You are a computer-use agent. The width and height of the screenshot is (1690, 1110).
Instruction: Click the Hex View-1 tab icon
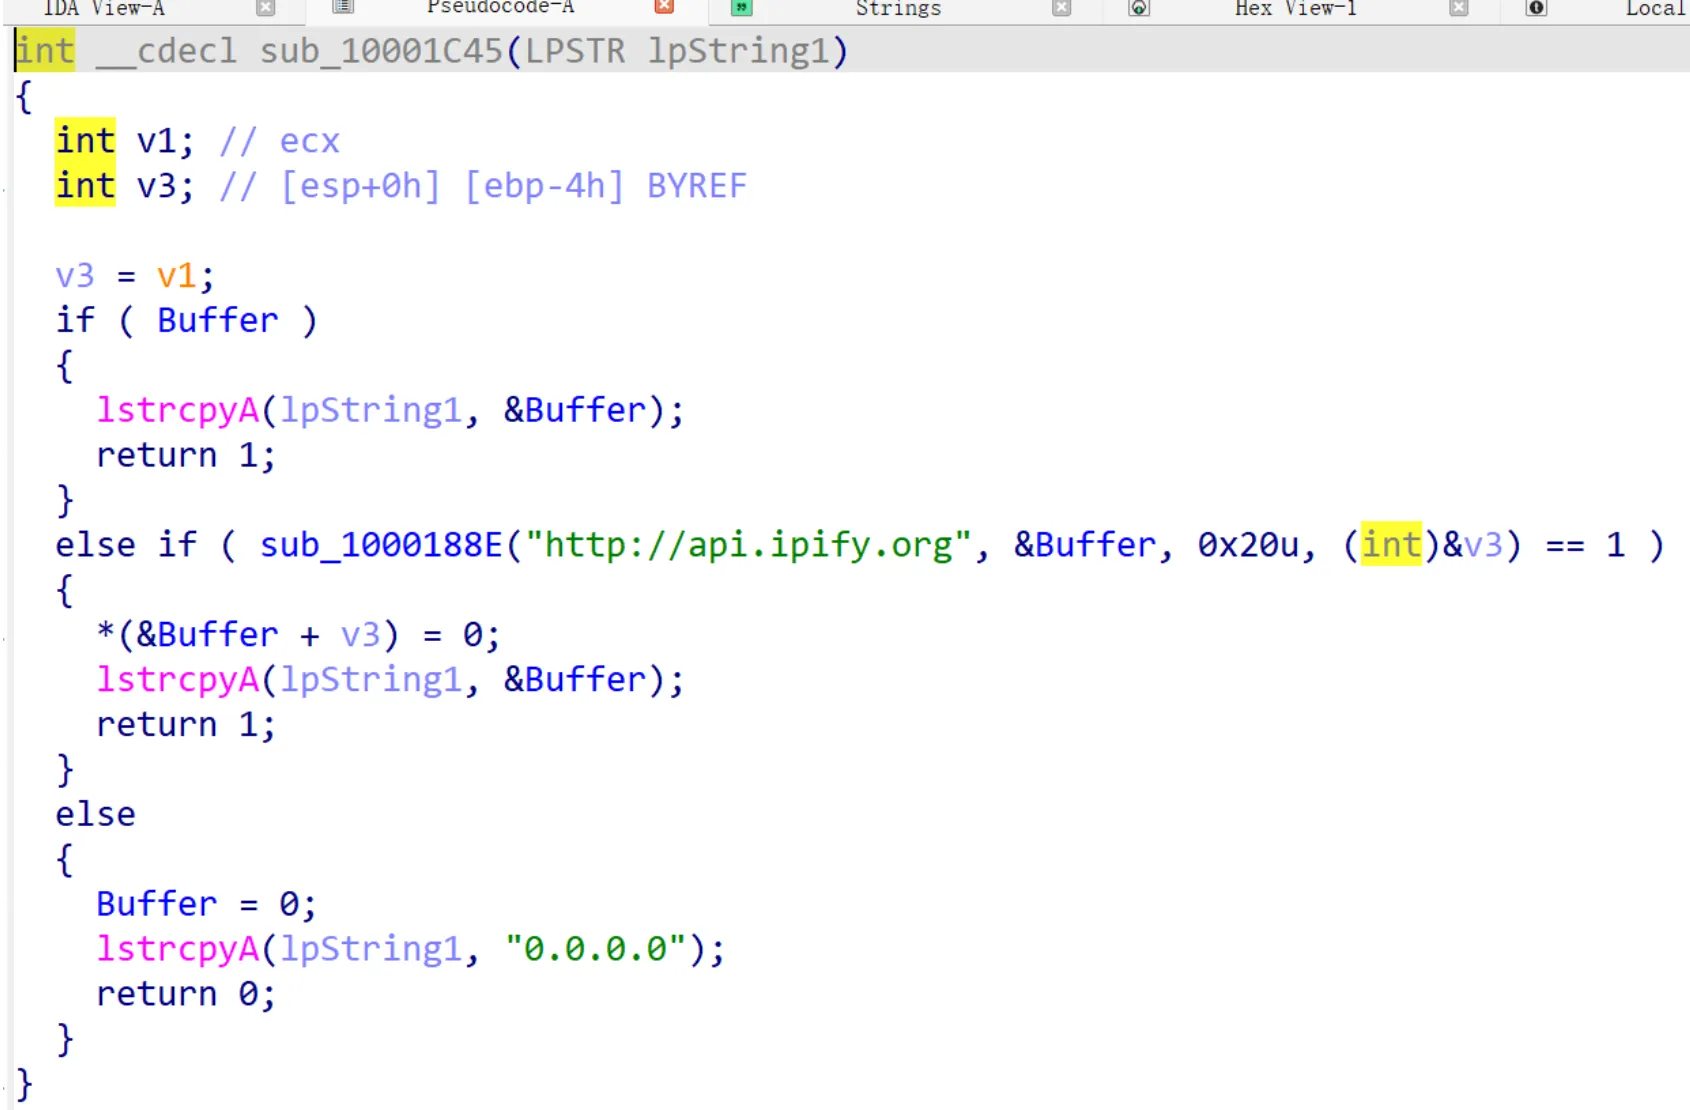(x=1138, y=8)
